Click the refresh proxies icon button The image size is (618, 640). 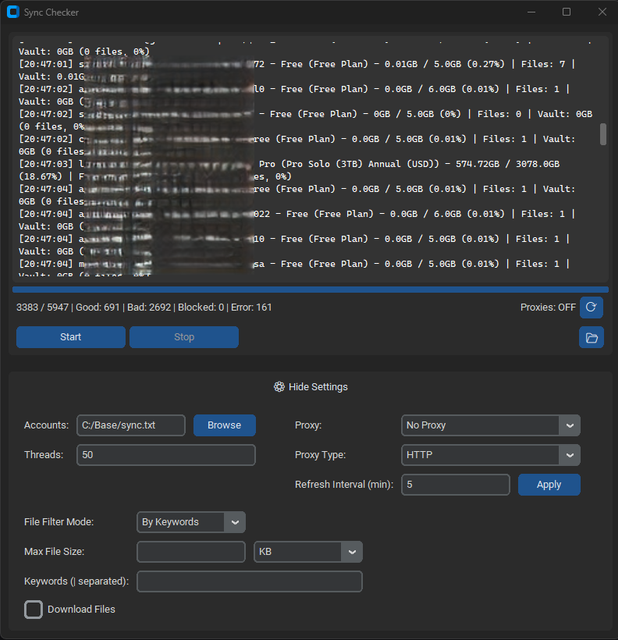[x=591, y=308]
